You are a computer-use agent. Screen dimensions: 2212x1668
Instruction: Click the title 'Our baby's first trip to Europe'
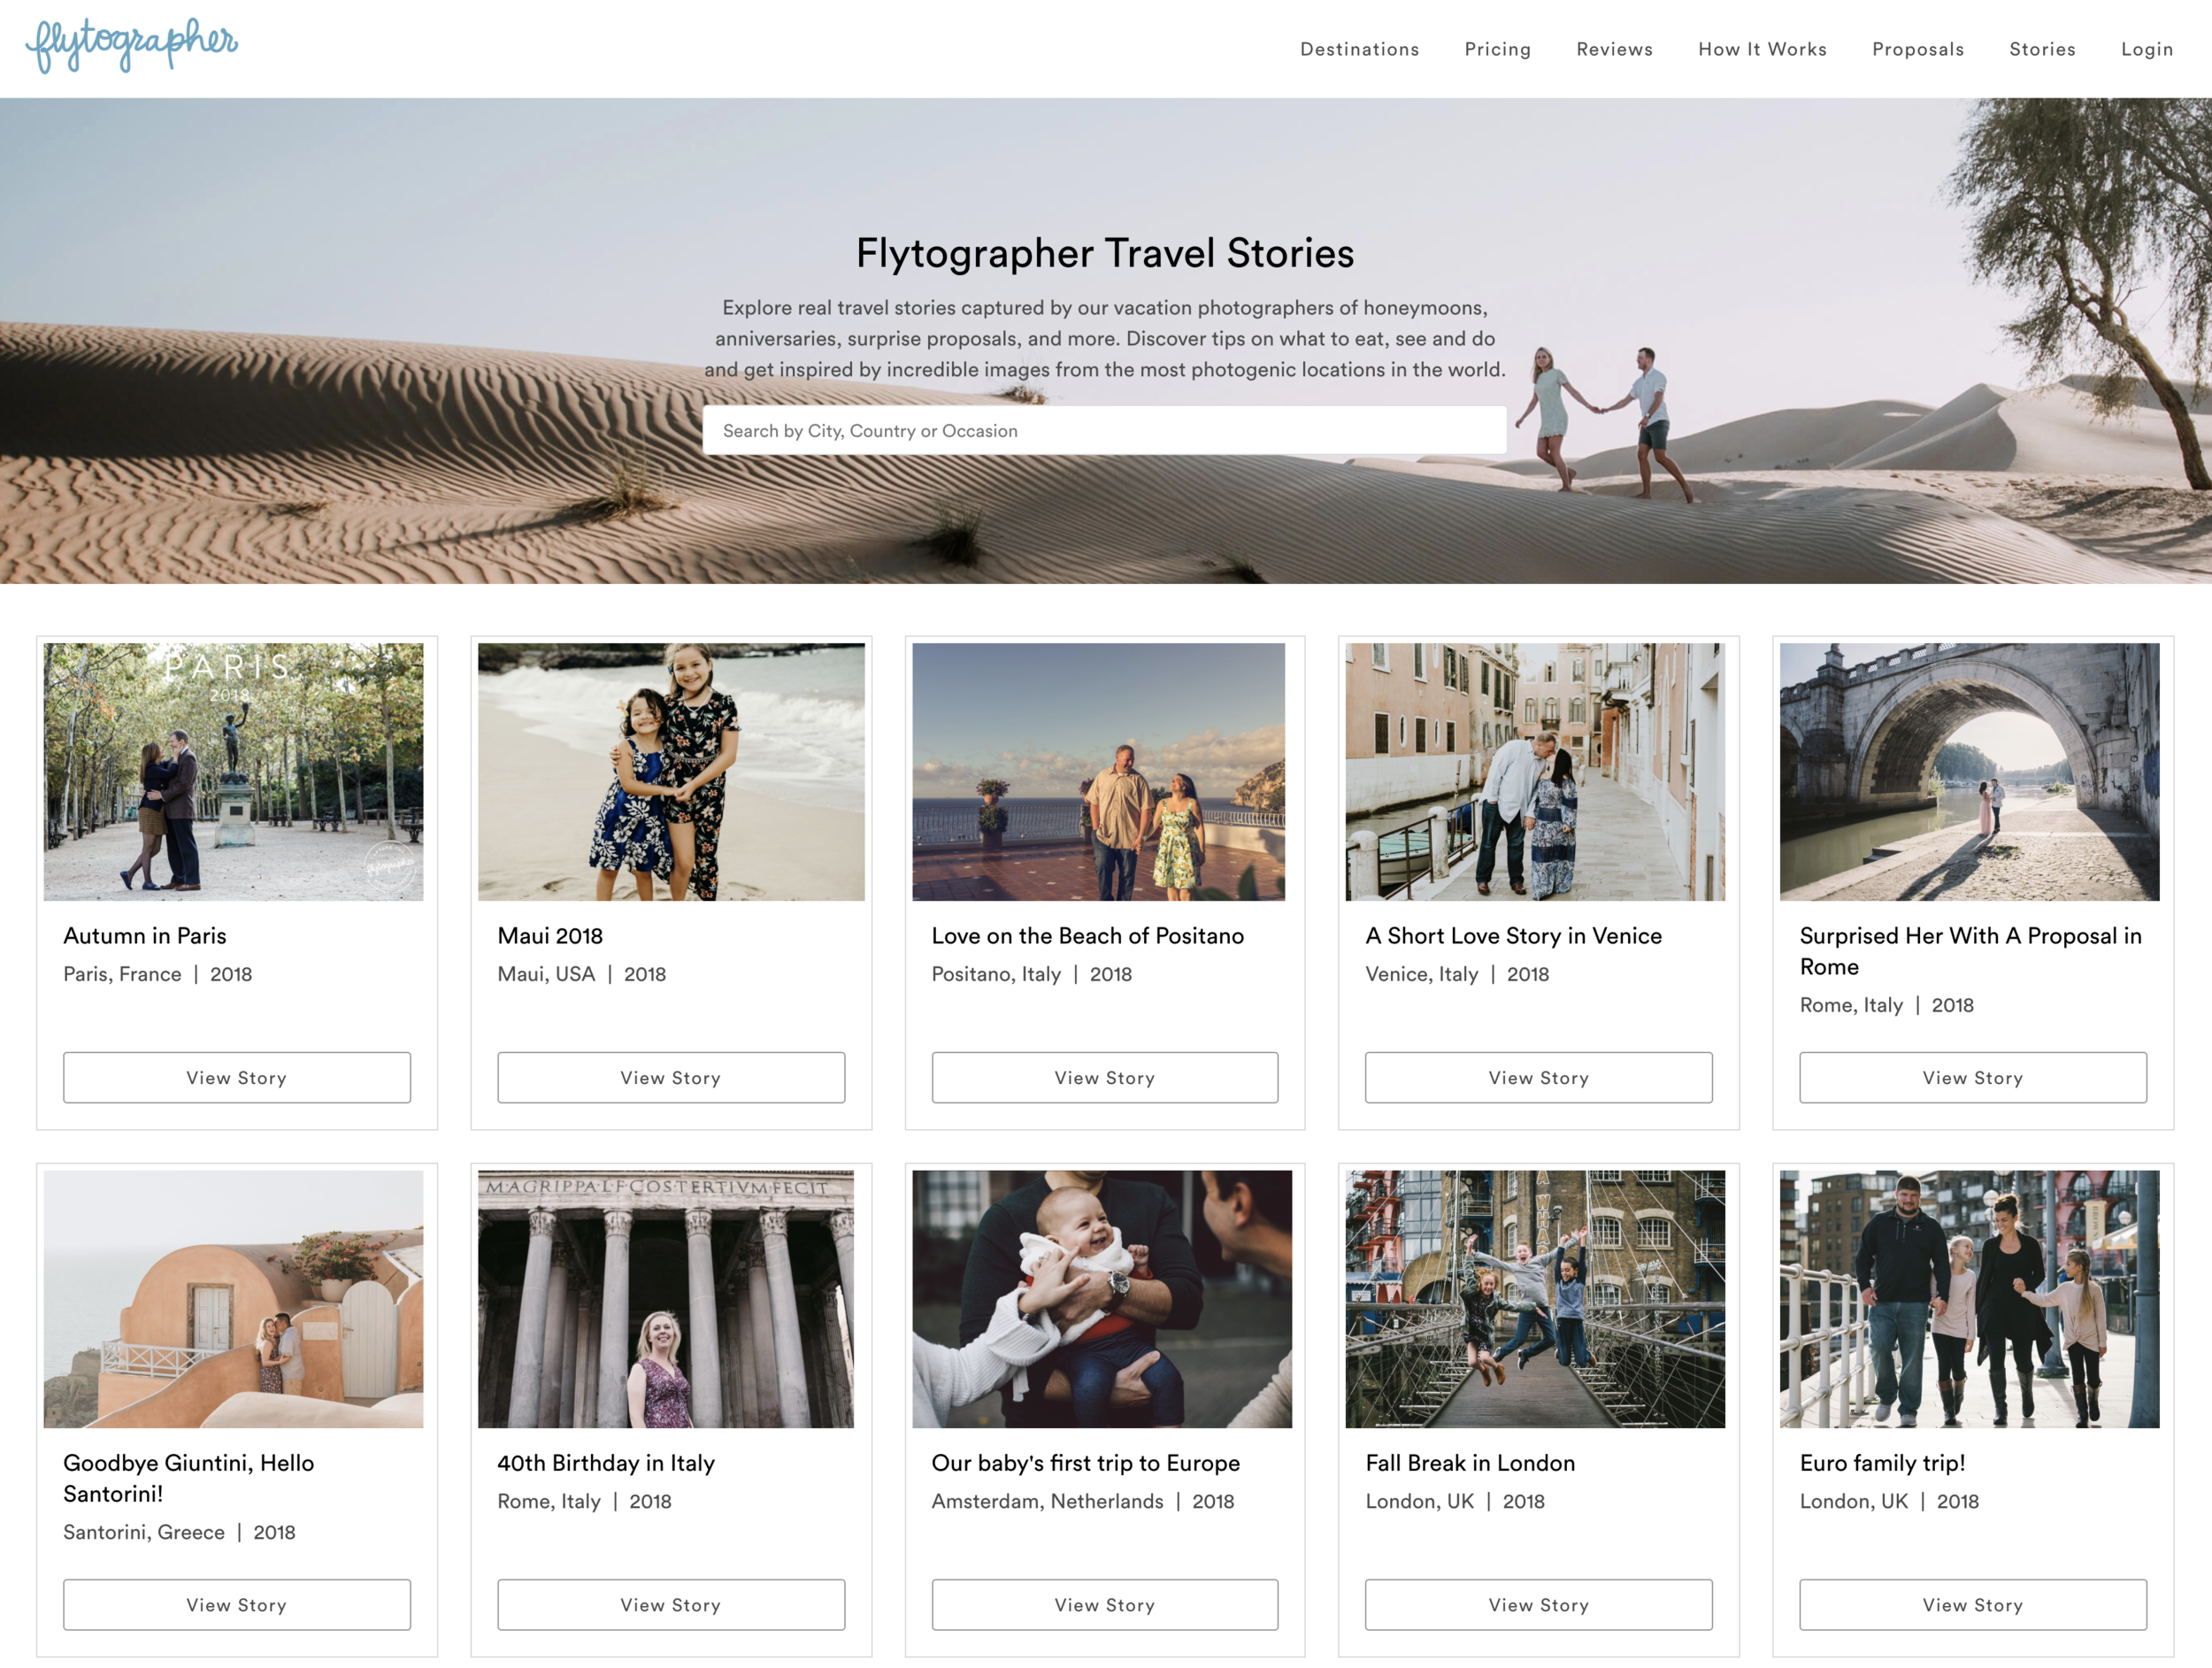click(x=1086, y=1463)
